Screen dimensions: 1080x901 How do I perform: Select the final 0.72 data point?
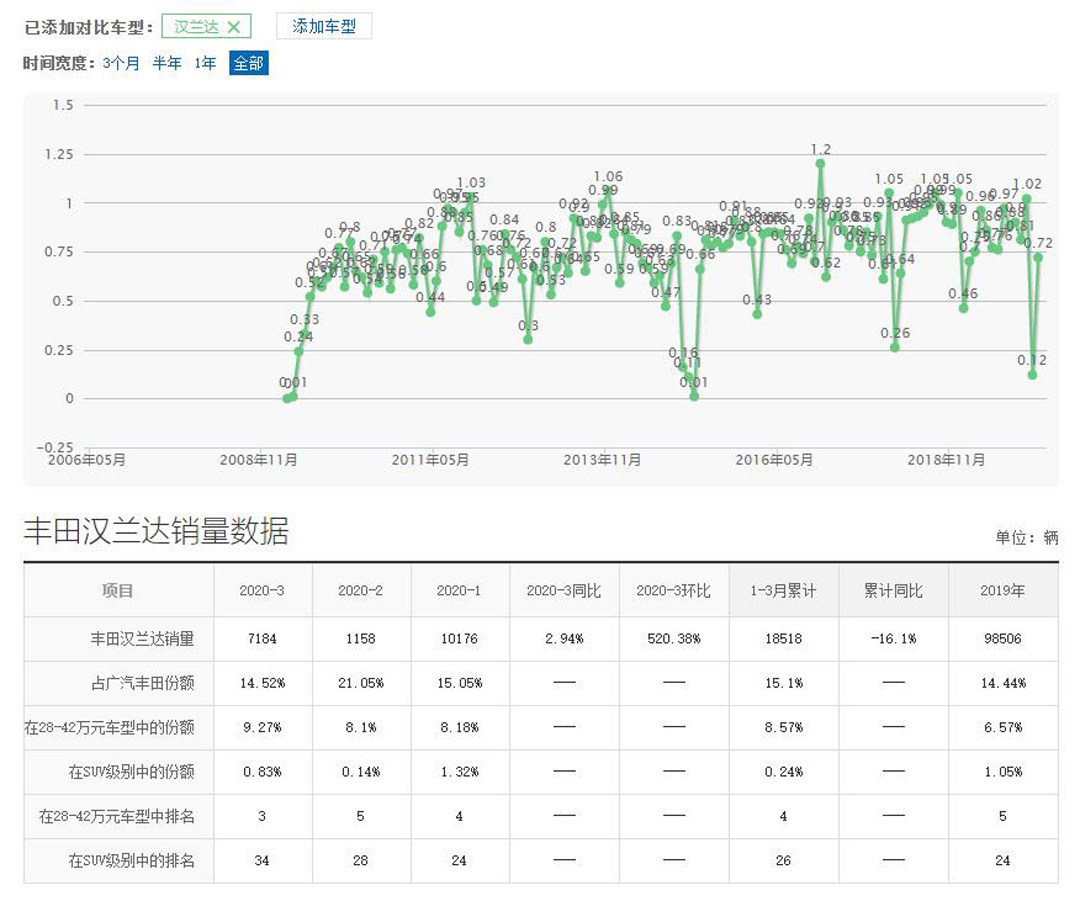click(x=1038, y=257)
